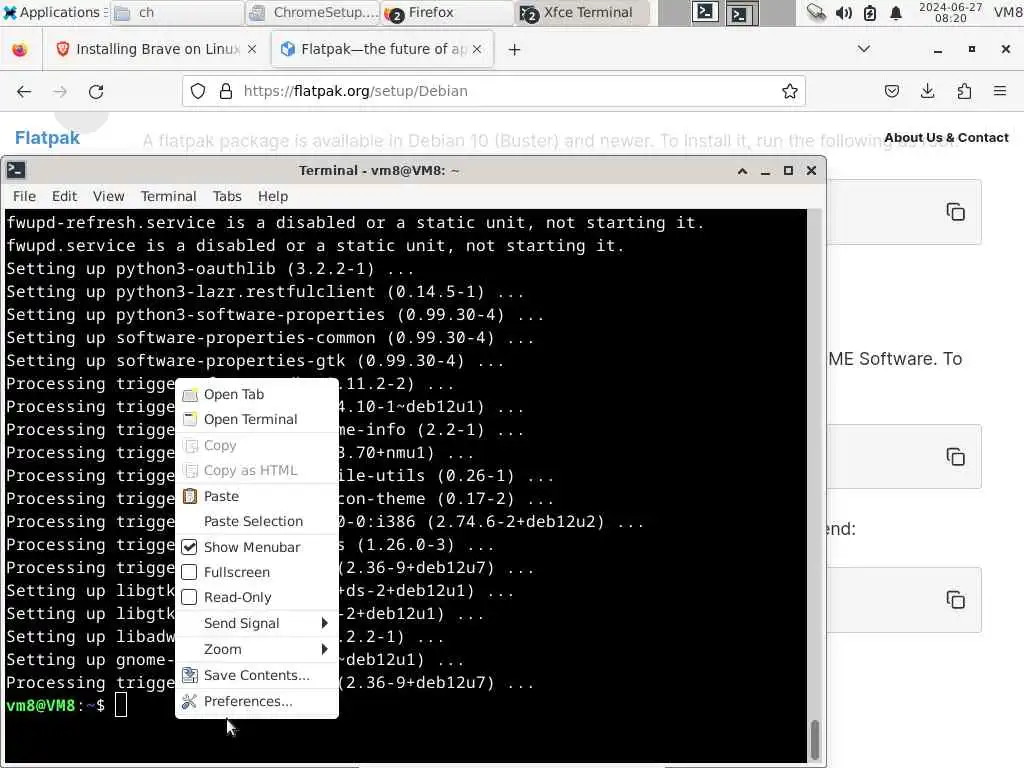The width and height of the screenshot is (1024, 768).
Task: Switch to Installing Brave on Linux tab
Action: coord(157,50)
